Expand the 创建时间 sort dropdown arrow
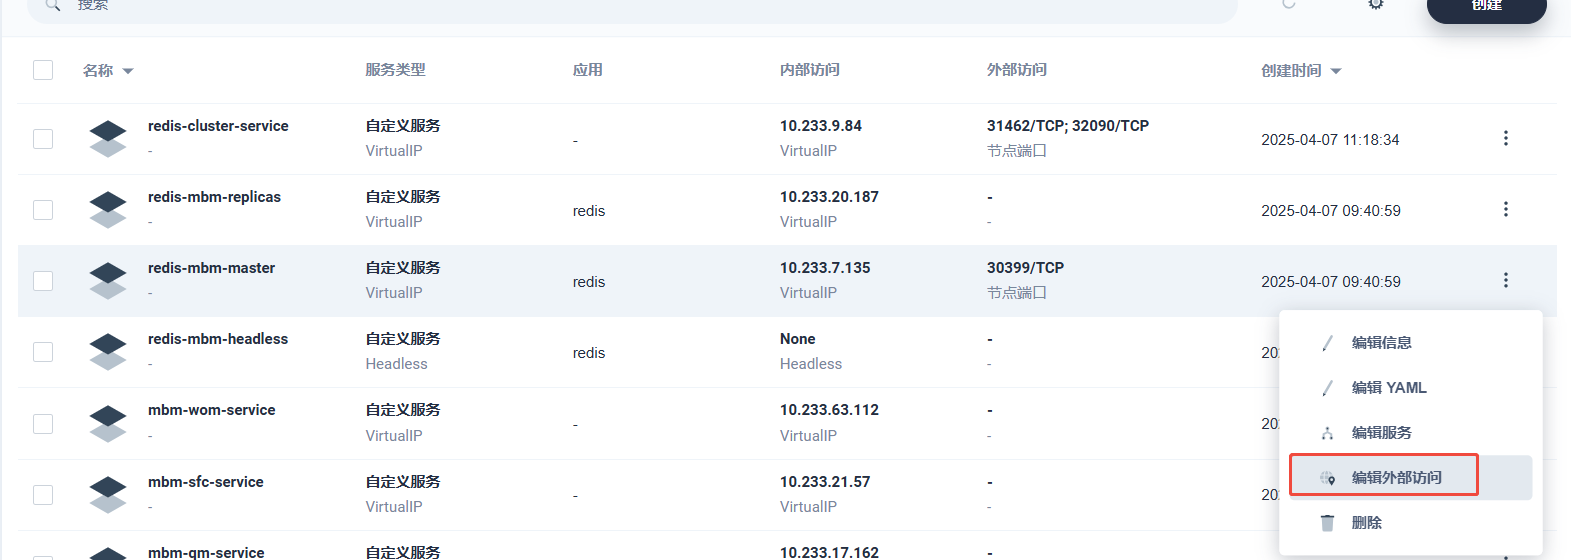The image size is (1571, 560). click(x=1336, y=71)
